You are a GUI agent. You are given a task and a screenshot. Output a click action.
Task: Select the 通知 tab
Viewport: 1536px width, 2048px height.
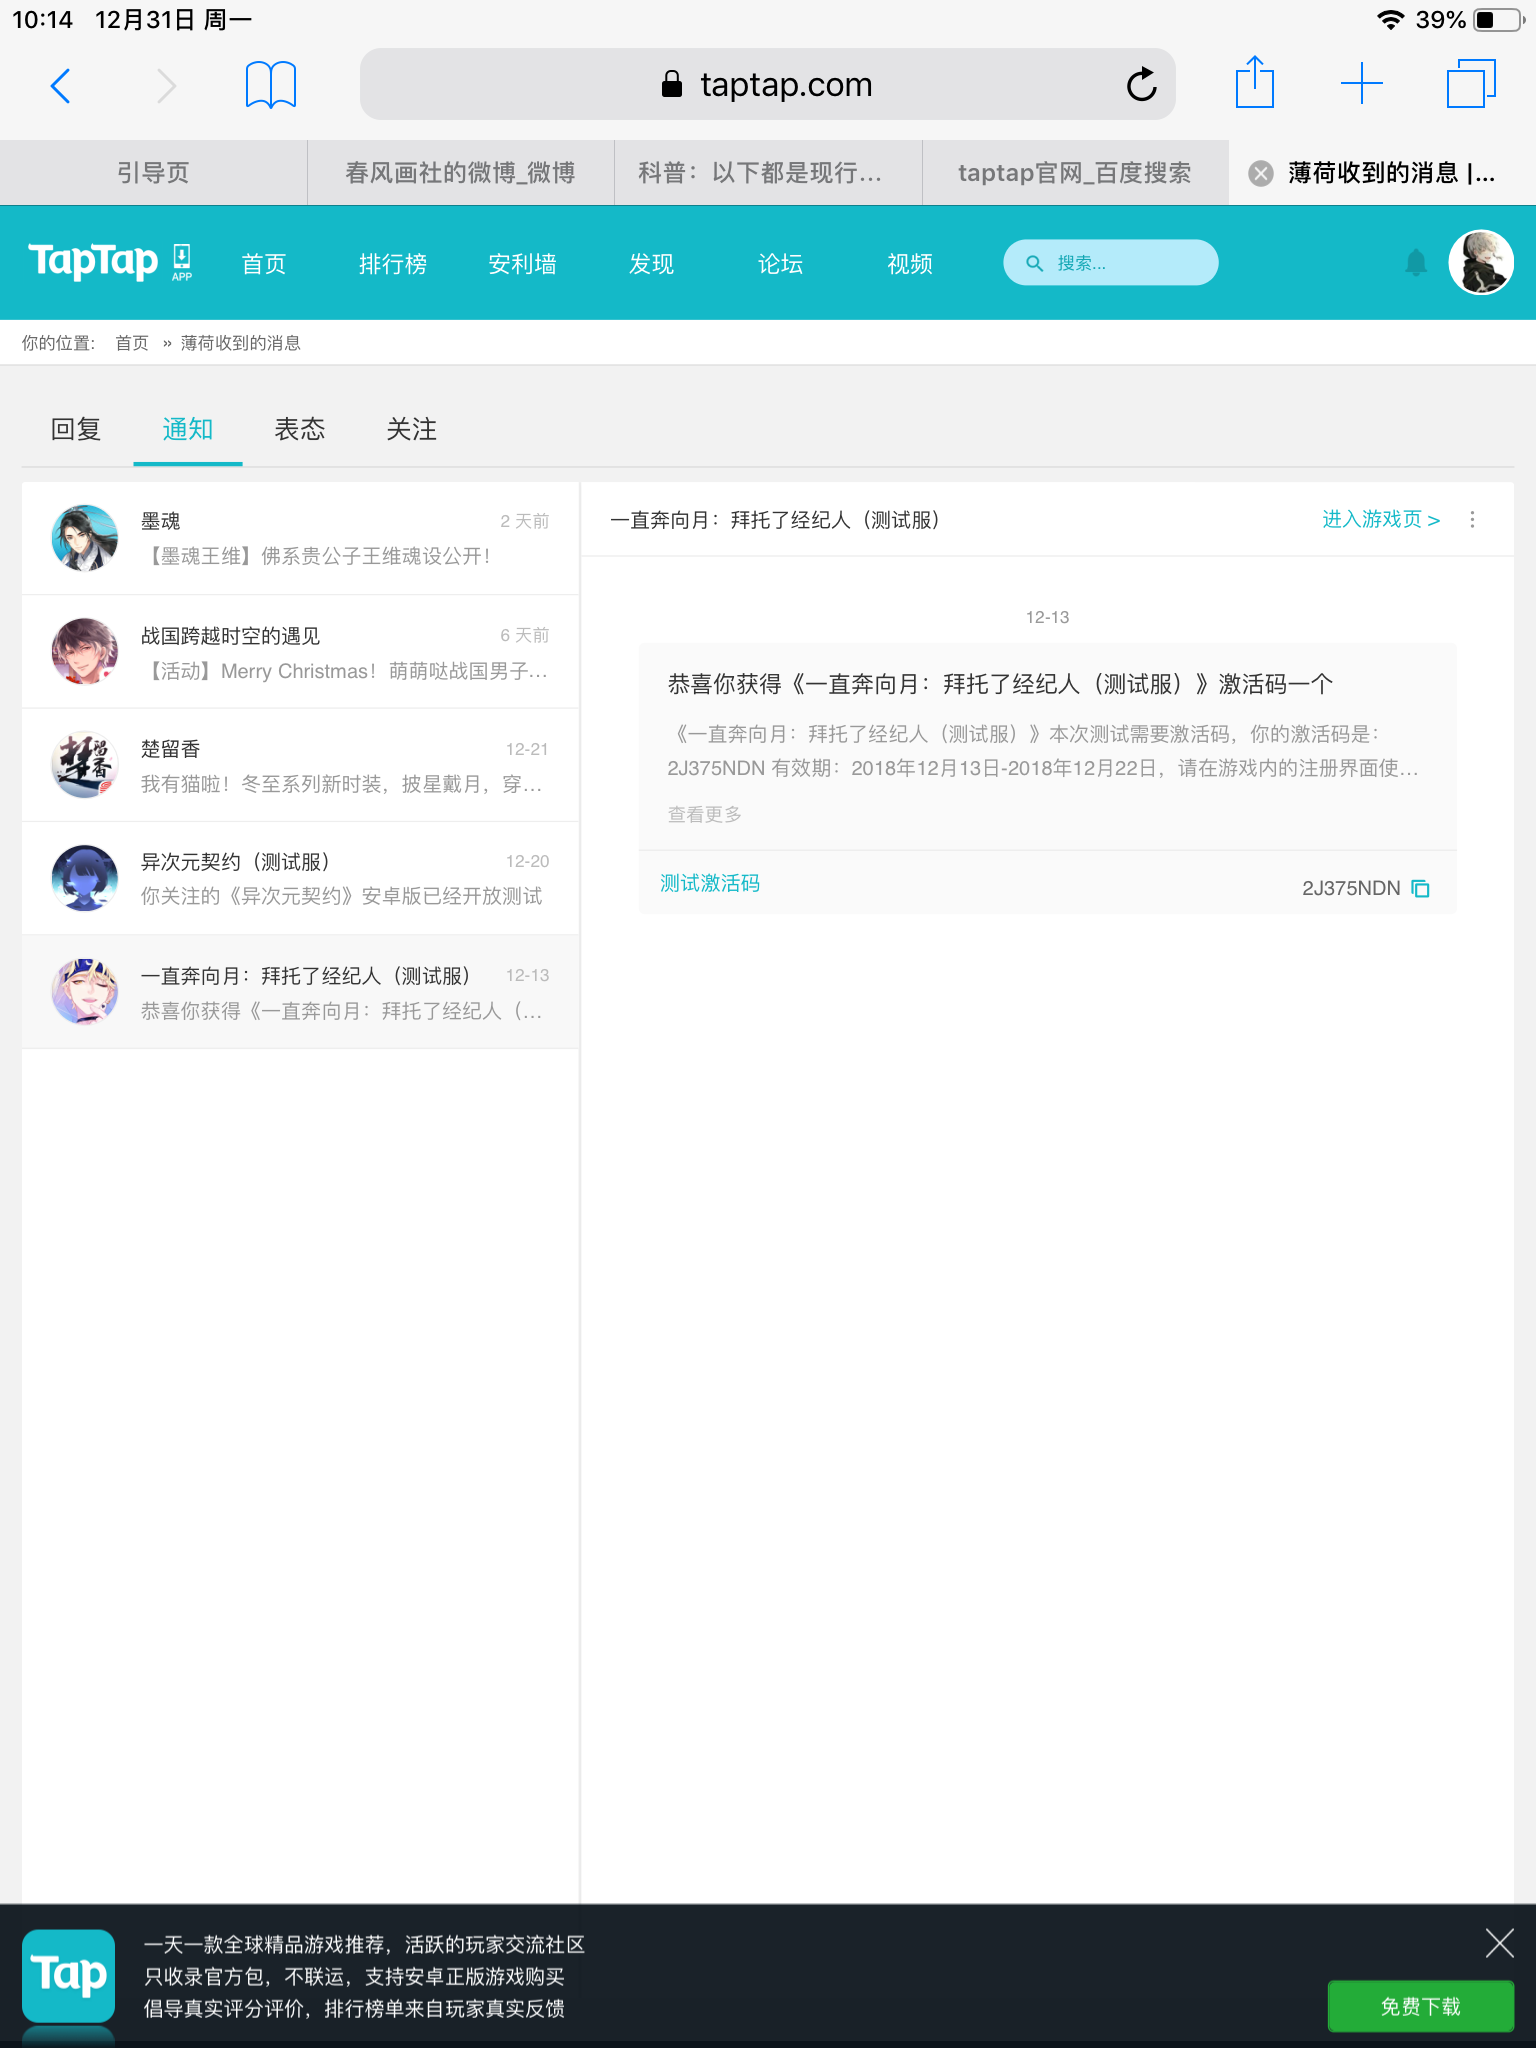(188, 429)
